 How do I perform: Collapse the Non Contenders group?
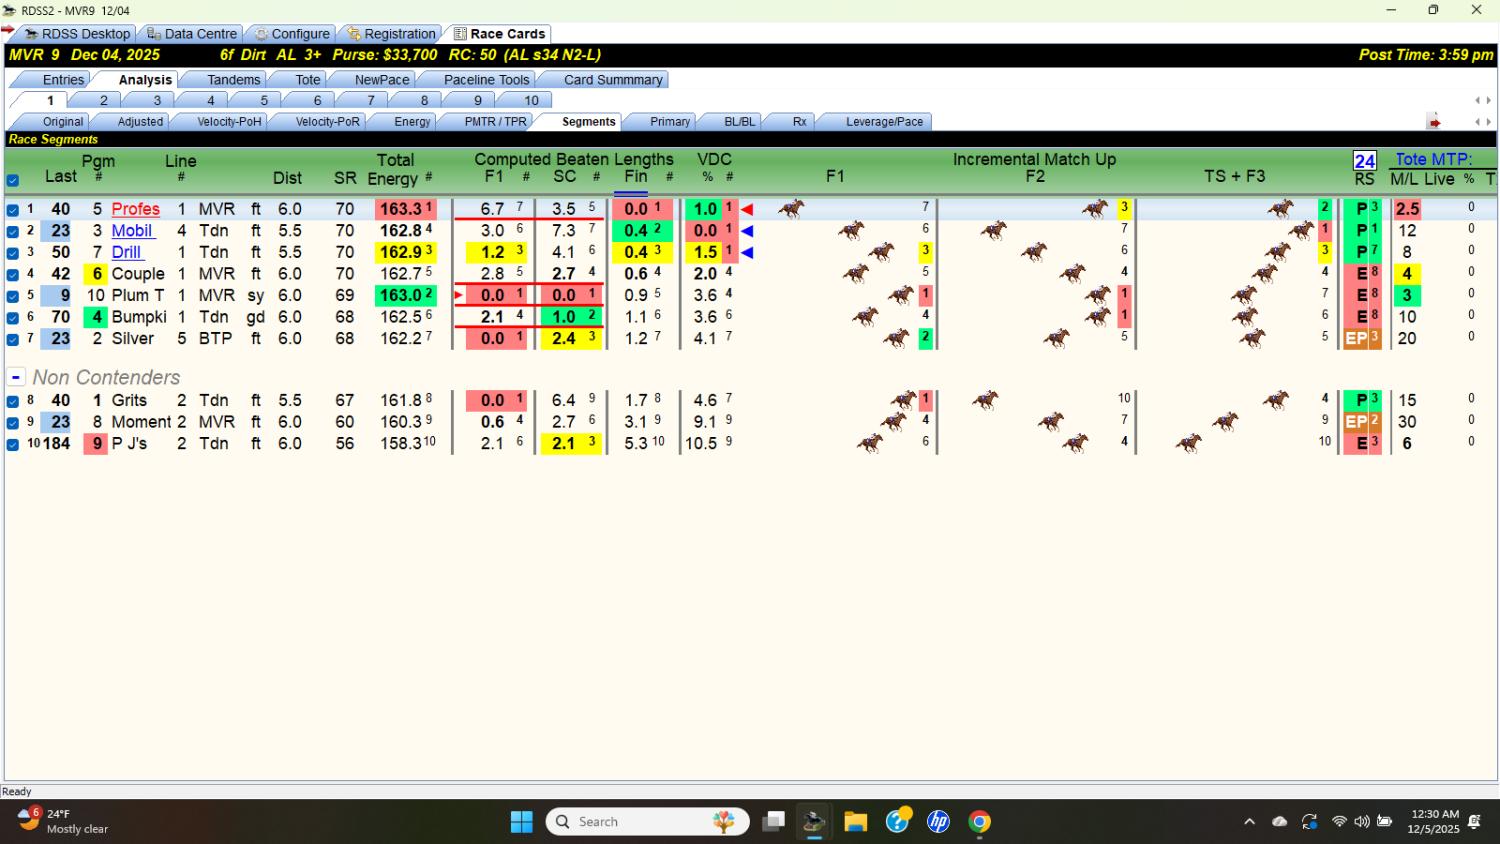point(16,378)
